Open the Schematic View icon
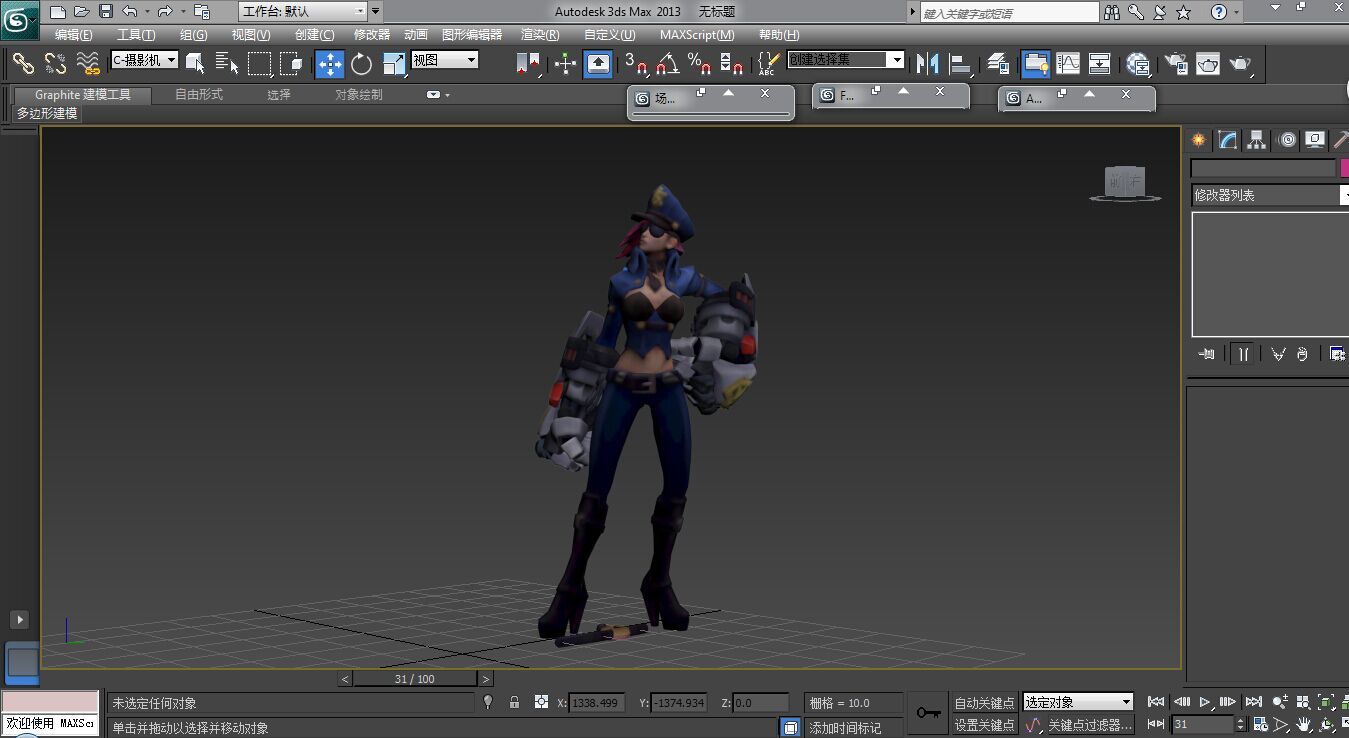Image resolution: width=1349 pixels, height=738 pixels. 1099,64
